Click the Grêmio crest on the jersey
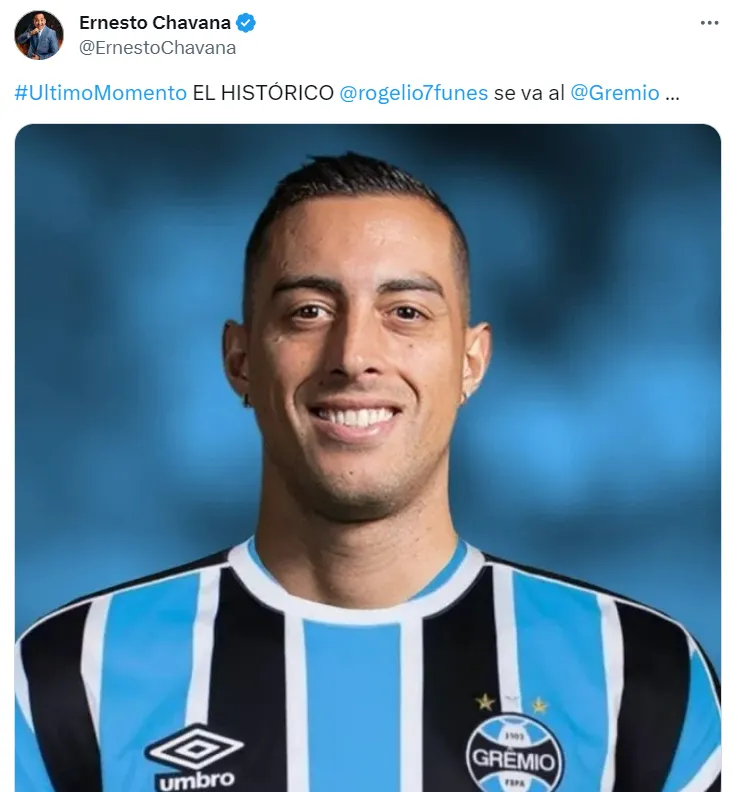Image resolution: width=738 pixels, height=792 pixels. (513, 753)
